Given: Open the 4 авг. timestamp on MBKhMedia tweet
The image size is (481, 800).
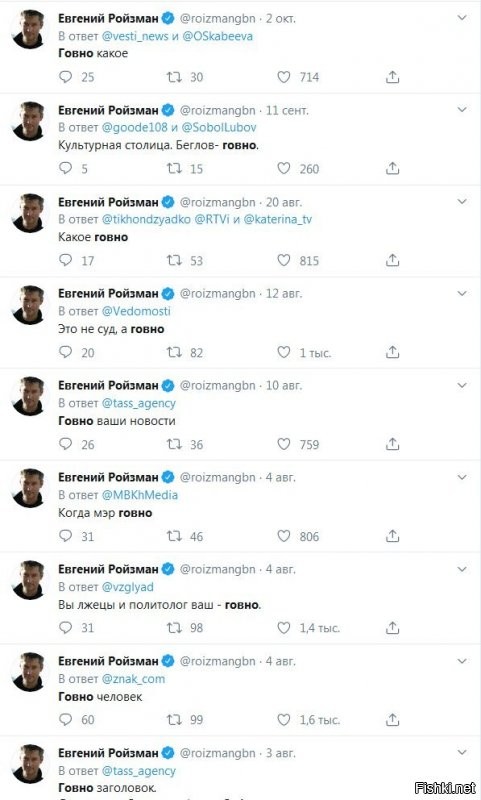Looking at the screenshot, I should [281, 478].
